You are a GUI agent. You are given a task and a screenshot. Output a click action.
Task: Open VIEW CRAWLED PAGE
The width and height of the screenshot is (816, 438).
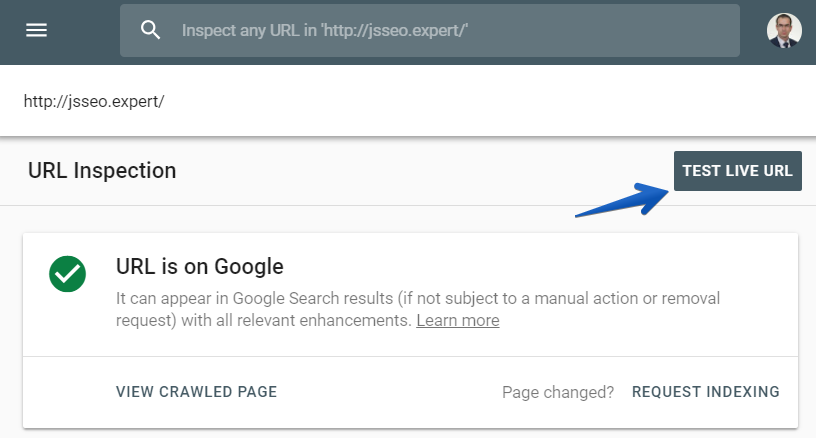click(x=196, y=392)
